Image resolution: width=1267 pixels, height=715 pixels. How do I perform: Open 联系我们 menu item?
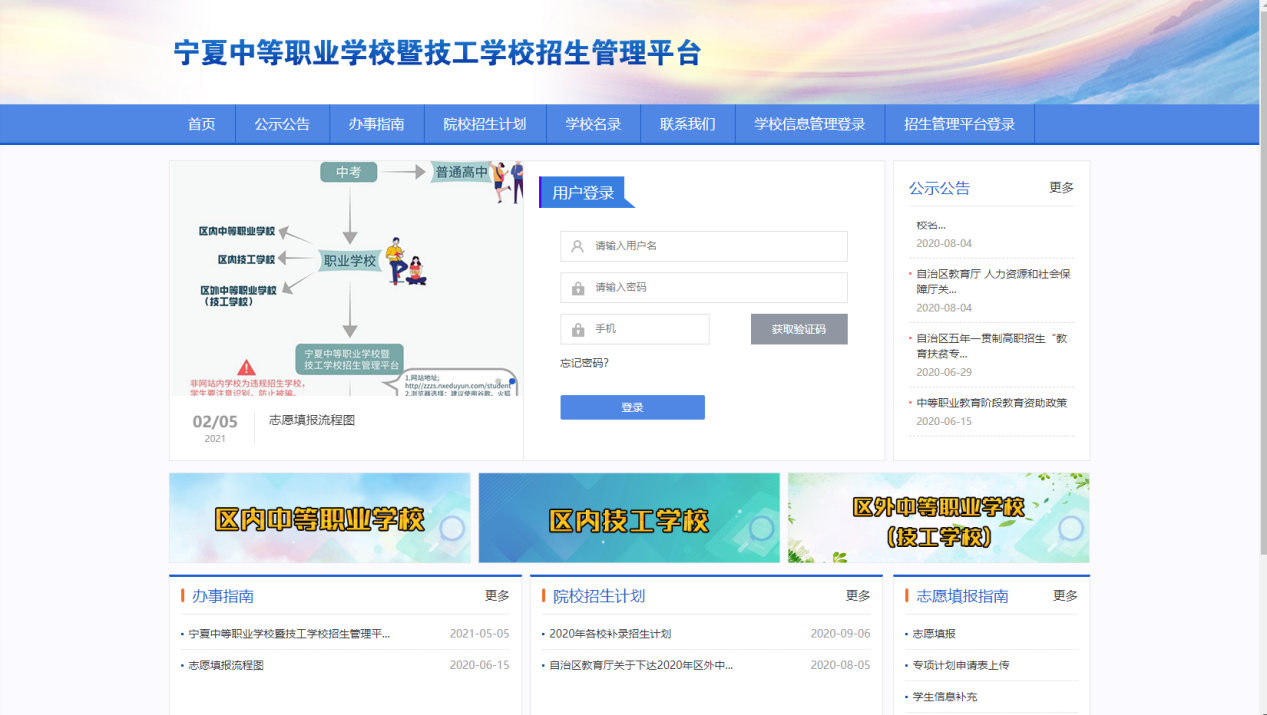click(687, 124)
